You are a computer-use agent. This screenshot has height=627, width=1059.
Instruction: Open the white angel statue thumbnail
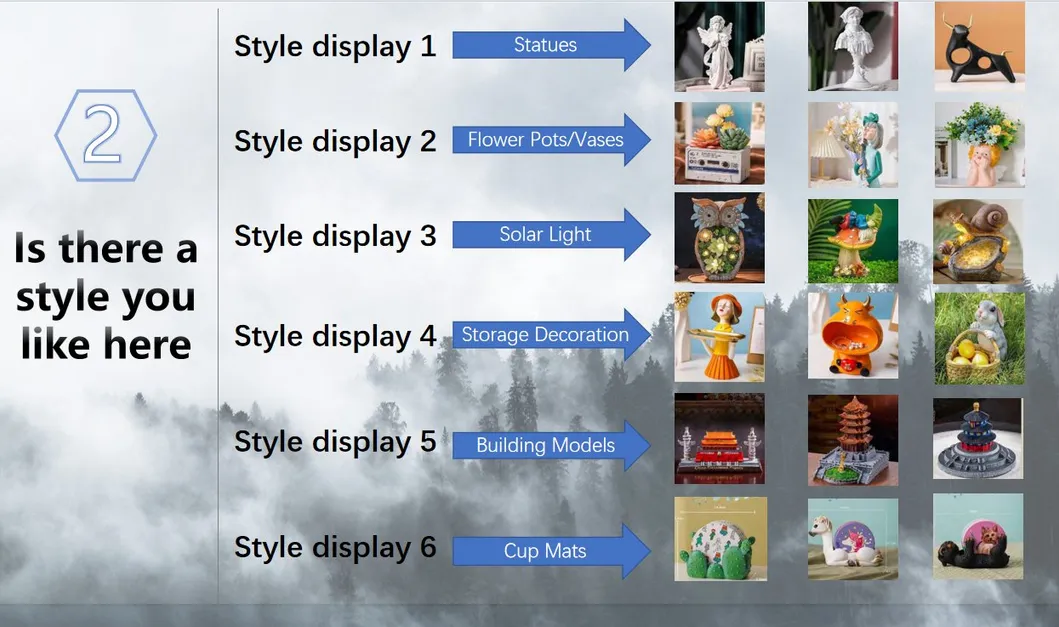[x=719, y=45]
